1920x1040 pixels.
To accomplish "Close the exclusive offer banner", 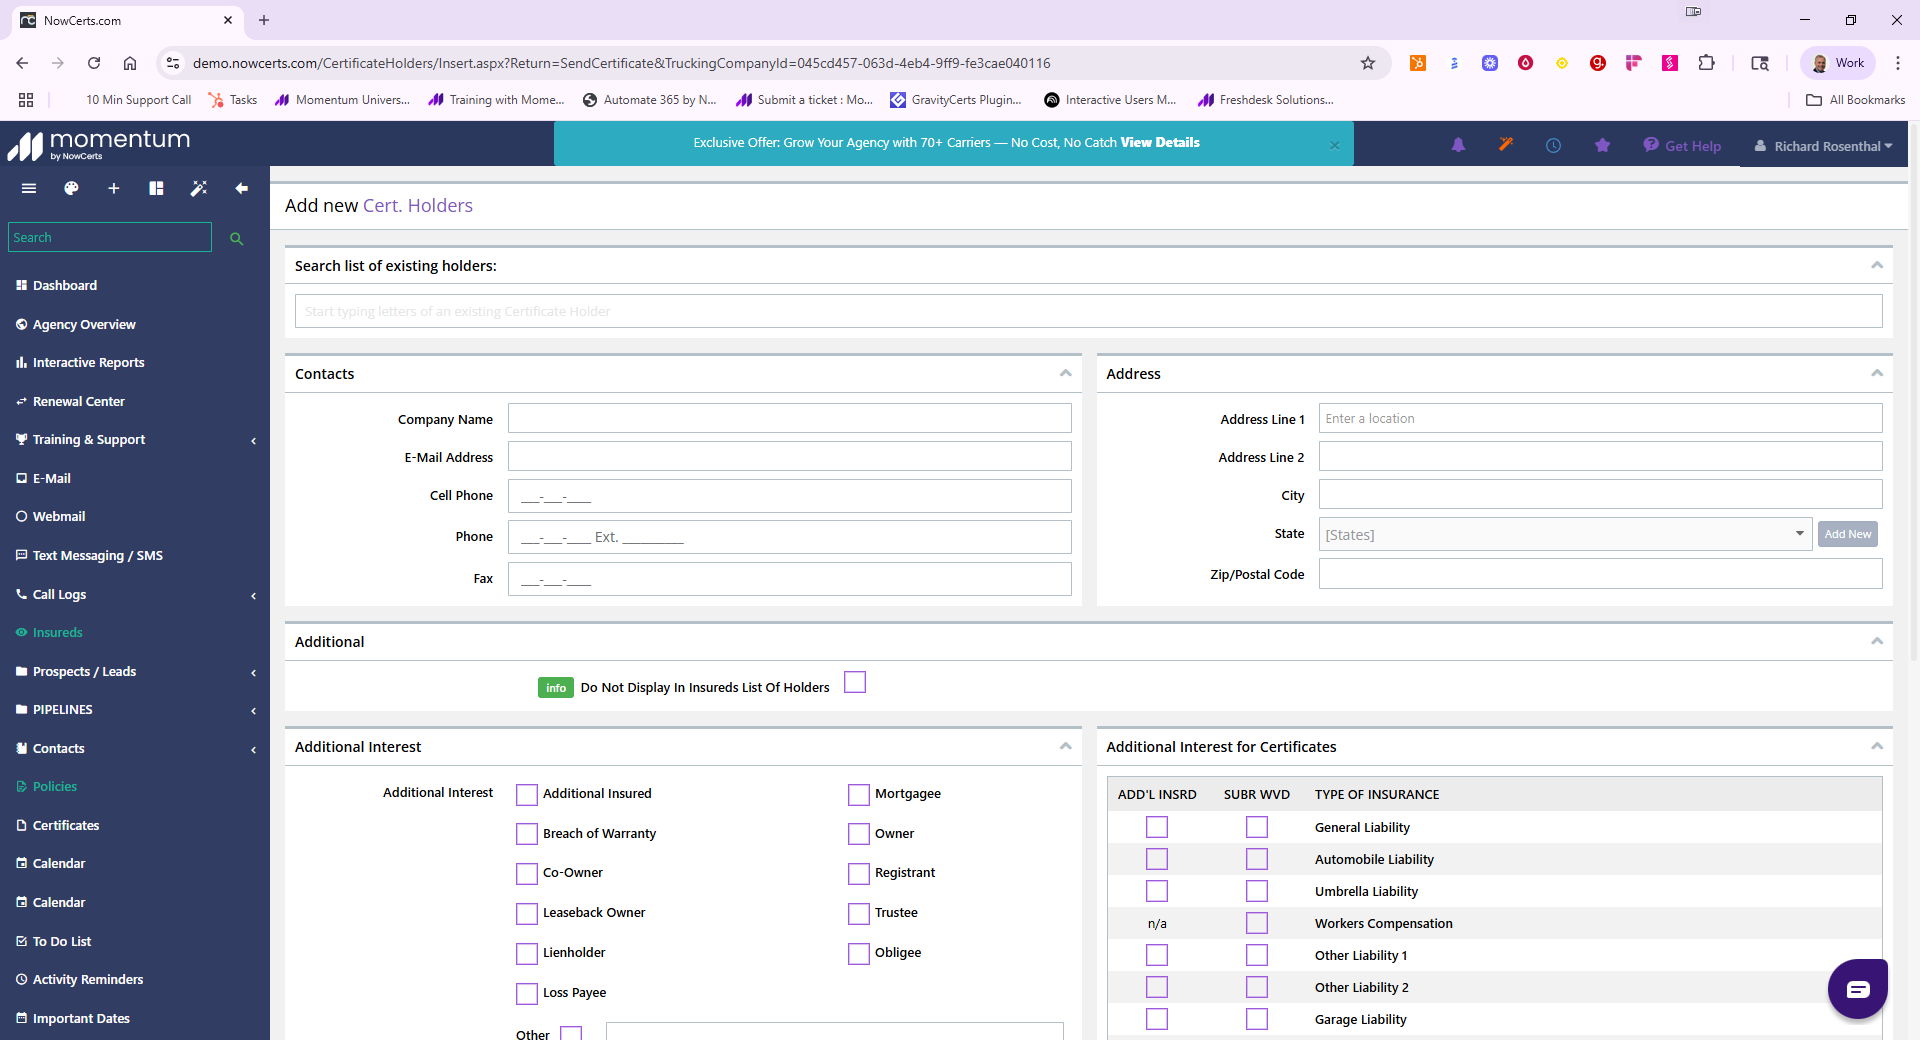I will coord(1334,145).
